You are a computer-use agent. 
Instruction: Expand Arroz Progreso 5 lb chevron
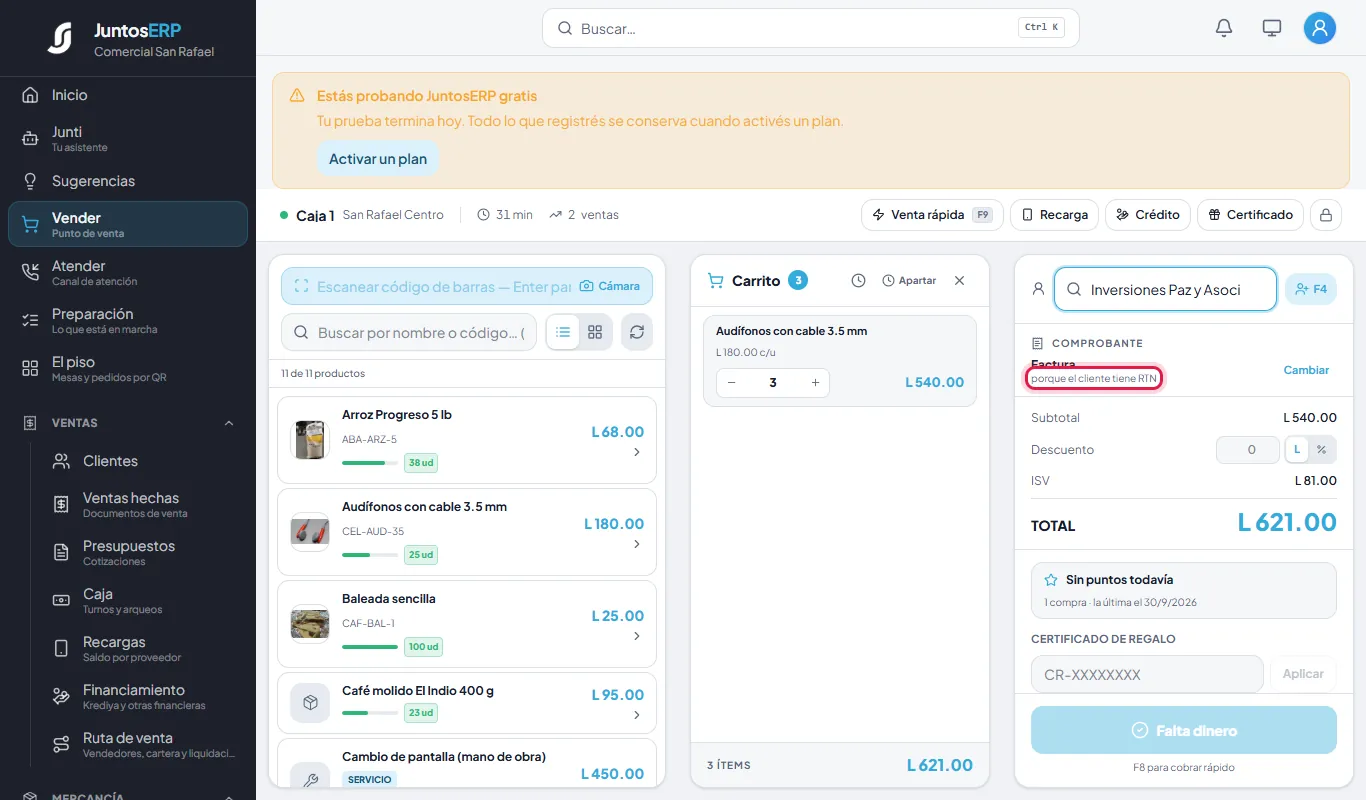point(637,452)
